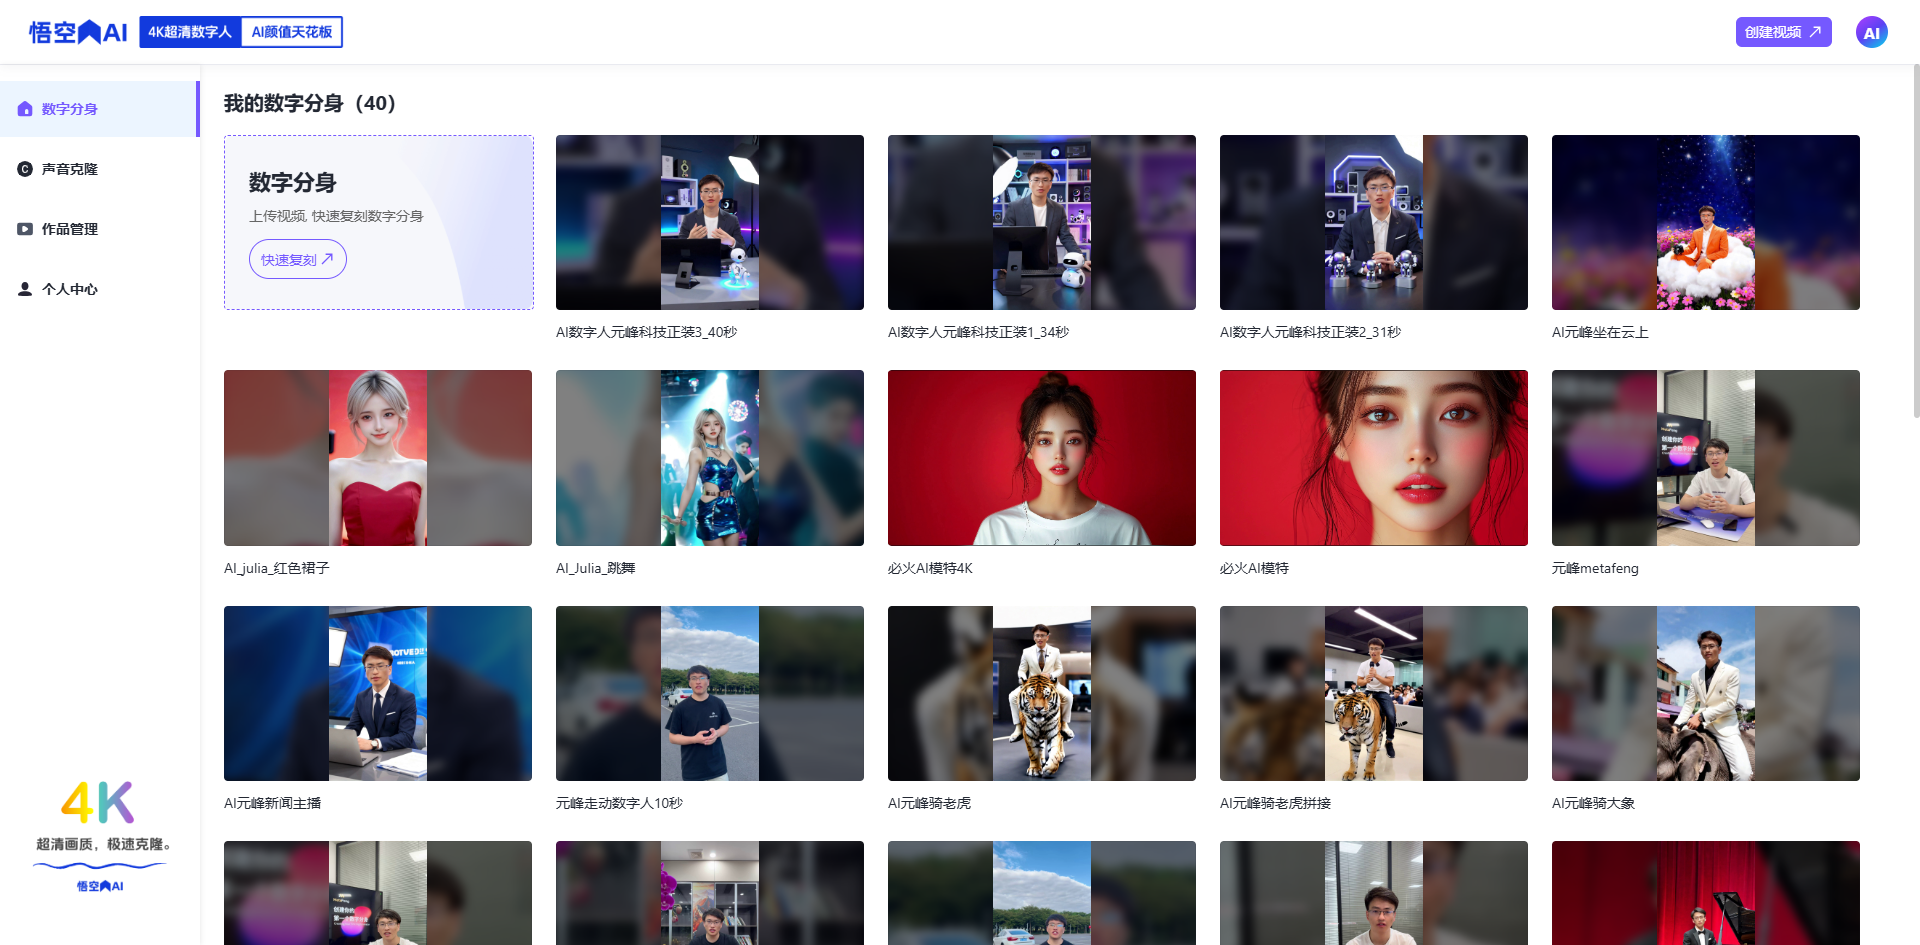Select the AI颜值天花板 header tab
Screen dimensions: 1920x945
292,32
